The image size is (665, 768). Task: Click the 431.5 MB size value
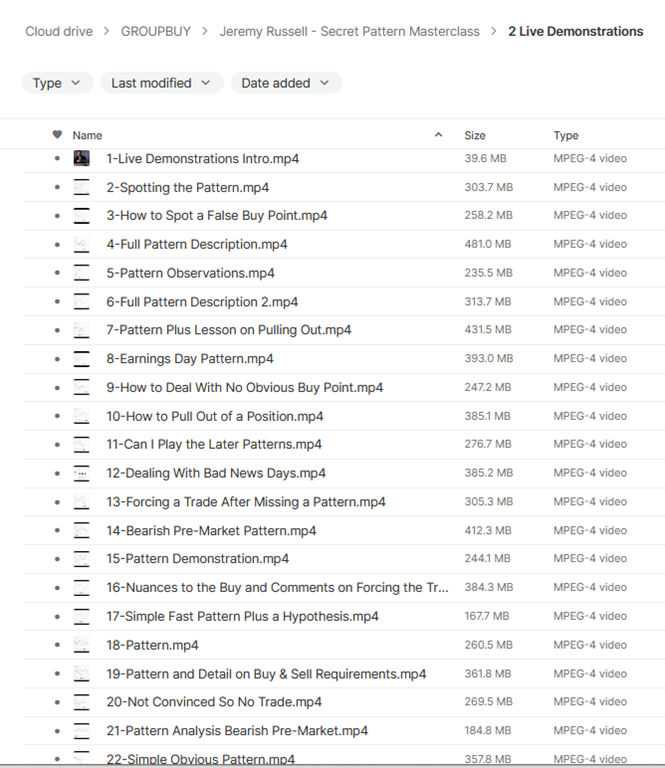point(488,330)
